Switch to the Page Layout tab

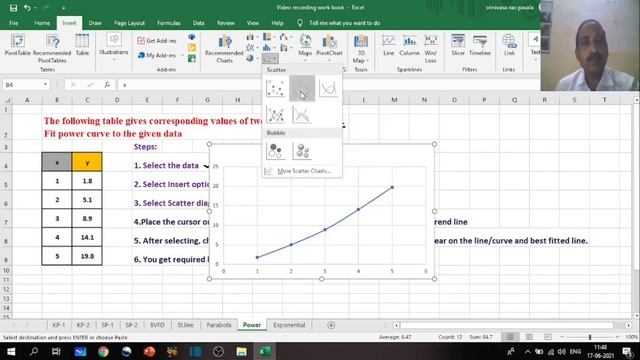[x=129, y=23]
